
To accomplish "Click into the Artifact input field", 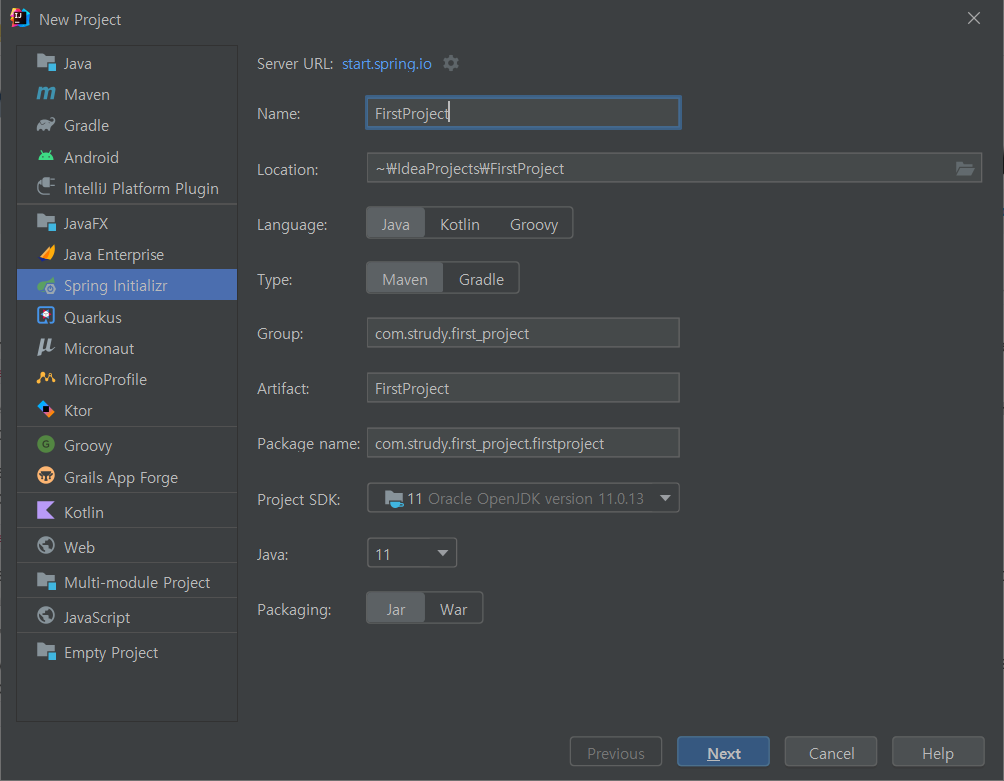I will (523, 388).
